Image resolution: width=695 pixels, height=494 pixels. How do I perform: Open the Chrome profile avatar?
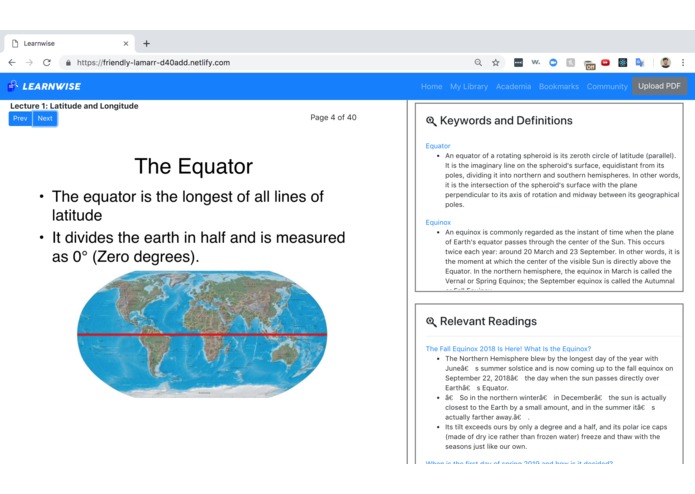[665, 62]
